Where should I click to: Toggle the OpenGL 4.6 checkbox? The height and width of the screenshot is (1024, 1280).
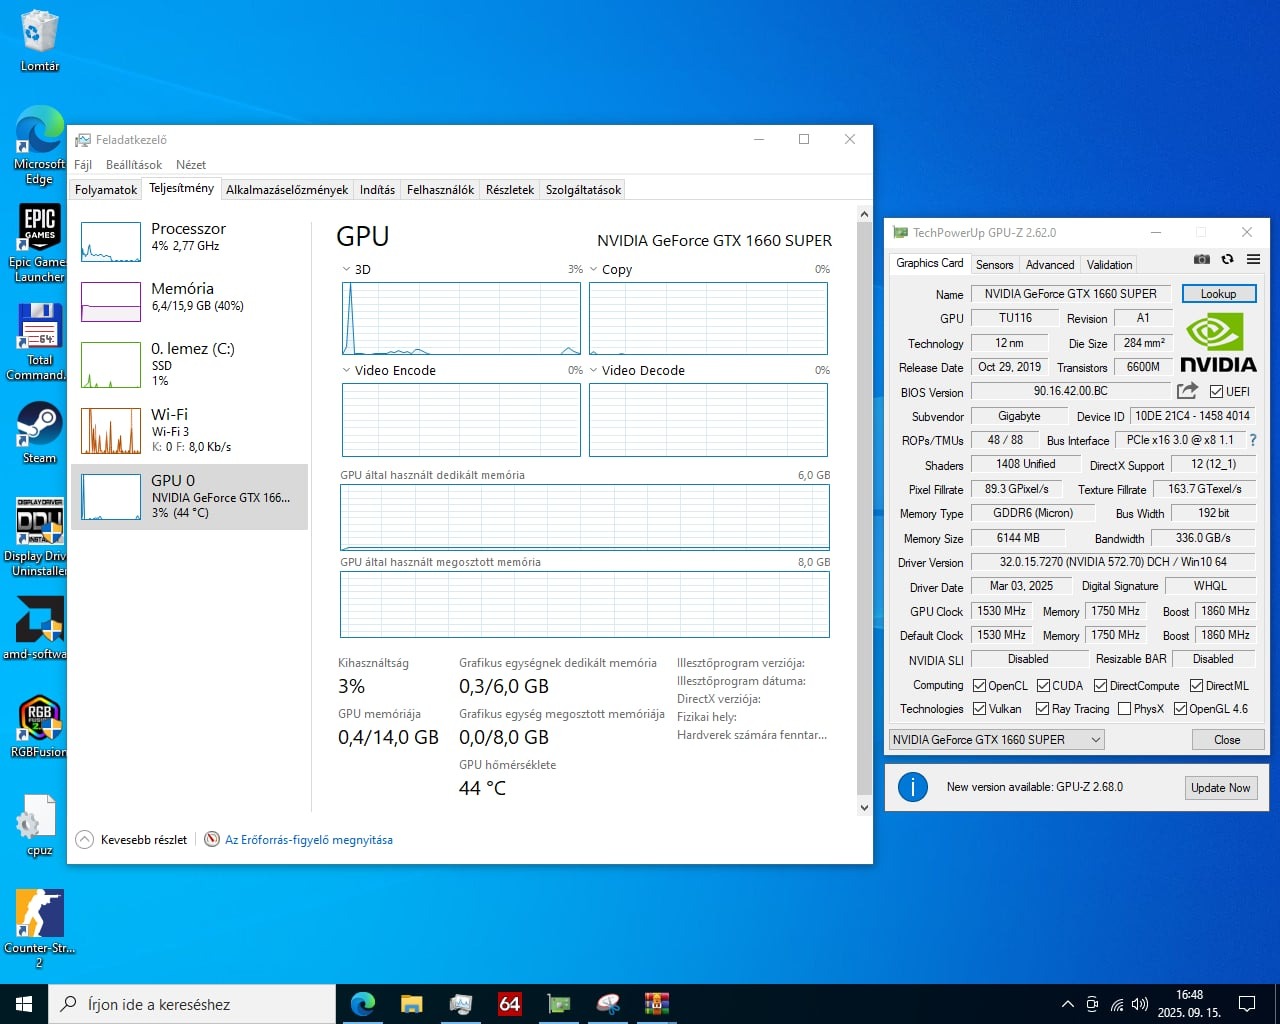click(x=1180, y=709)
